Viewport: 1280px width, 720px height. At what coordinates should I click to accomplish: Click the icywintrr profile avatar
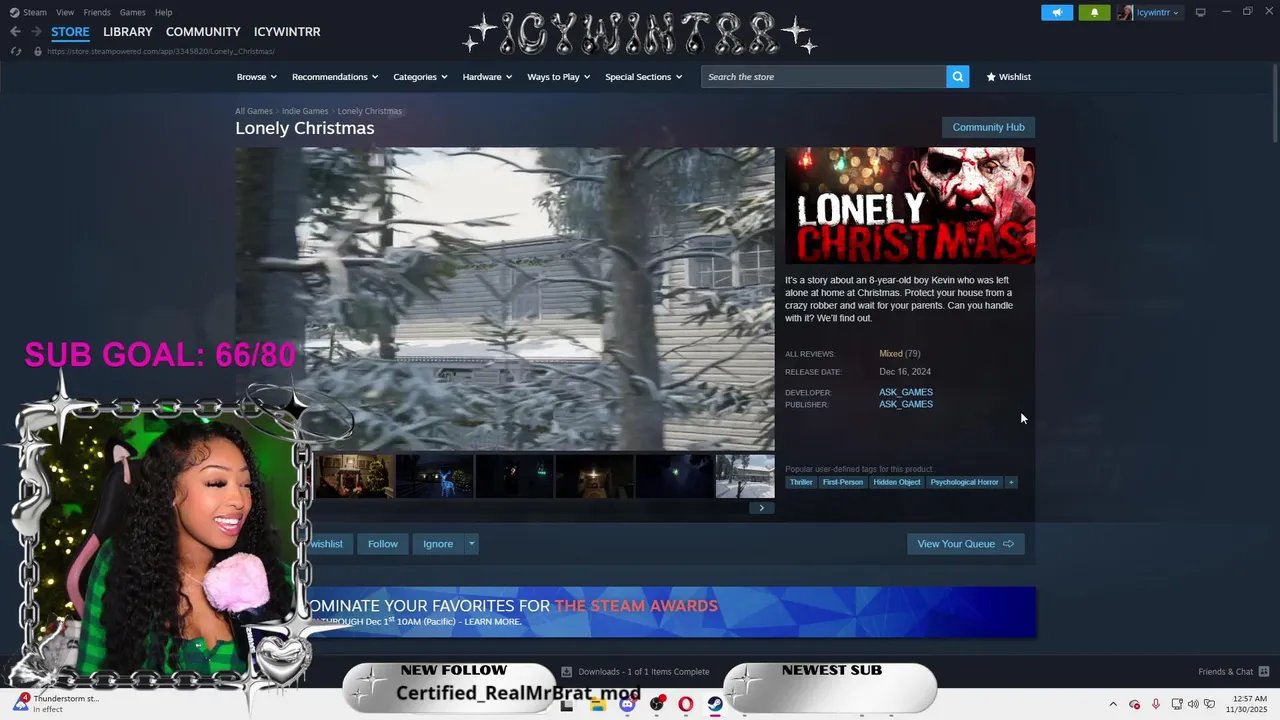1126,12
